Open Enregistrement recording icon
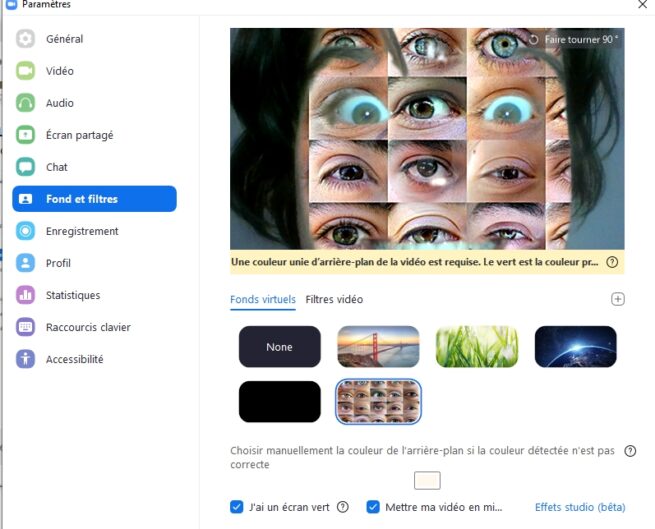 (x=25, y=231)
